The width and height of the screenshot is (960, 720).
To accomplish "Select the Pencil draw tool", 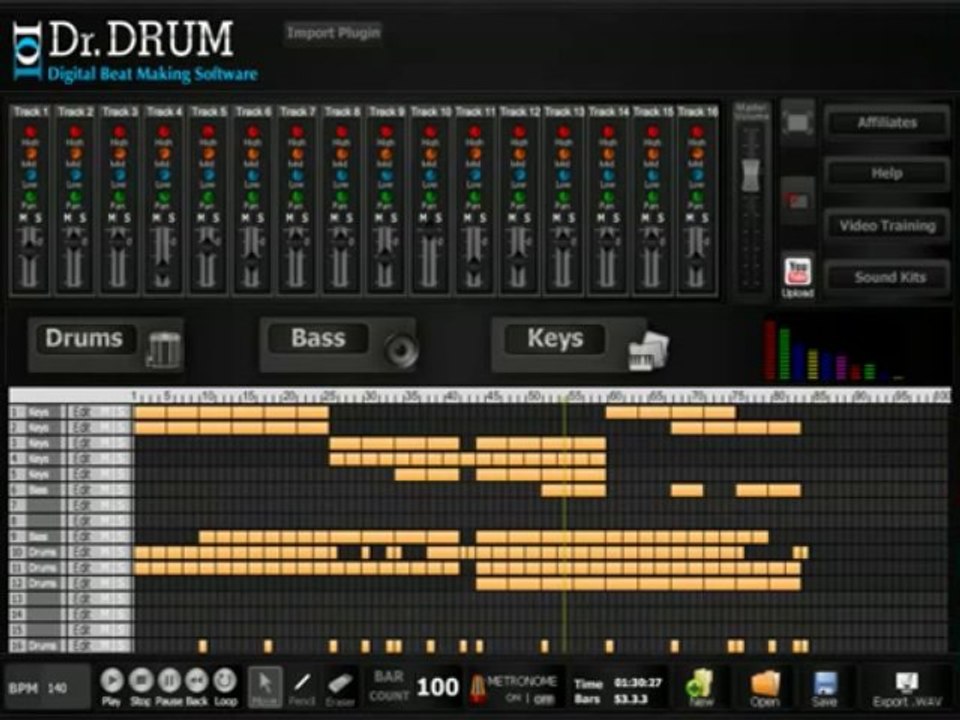I will point(302,685).
